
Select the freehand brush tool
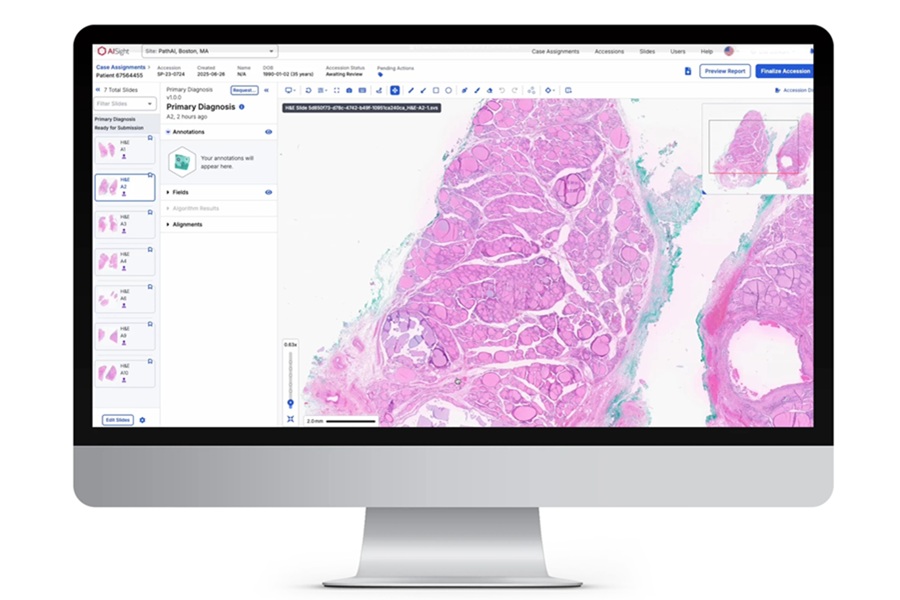pos(423,91)
